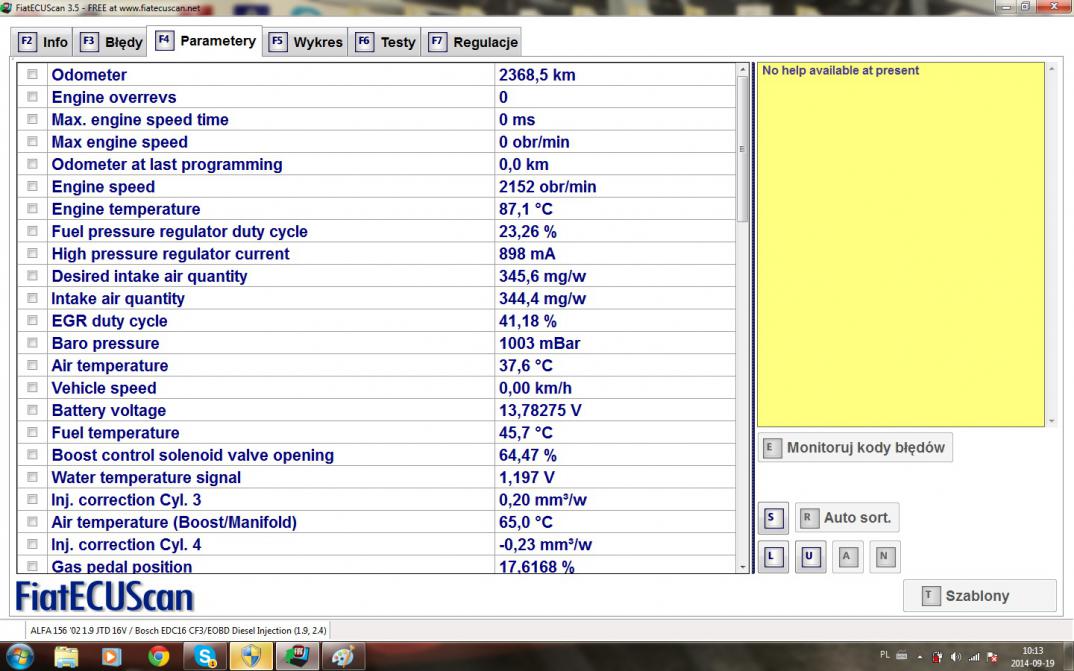Image resolution: width=1074 pixels, height=671 pixels.
Task: Switch to the Błędy tab
Action: tap(112, 42)
